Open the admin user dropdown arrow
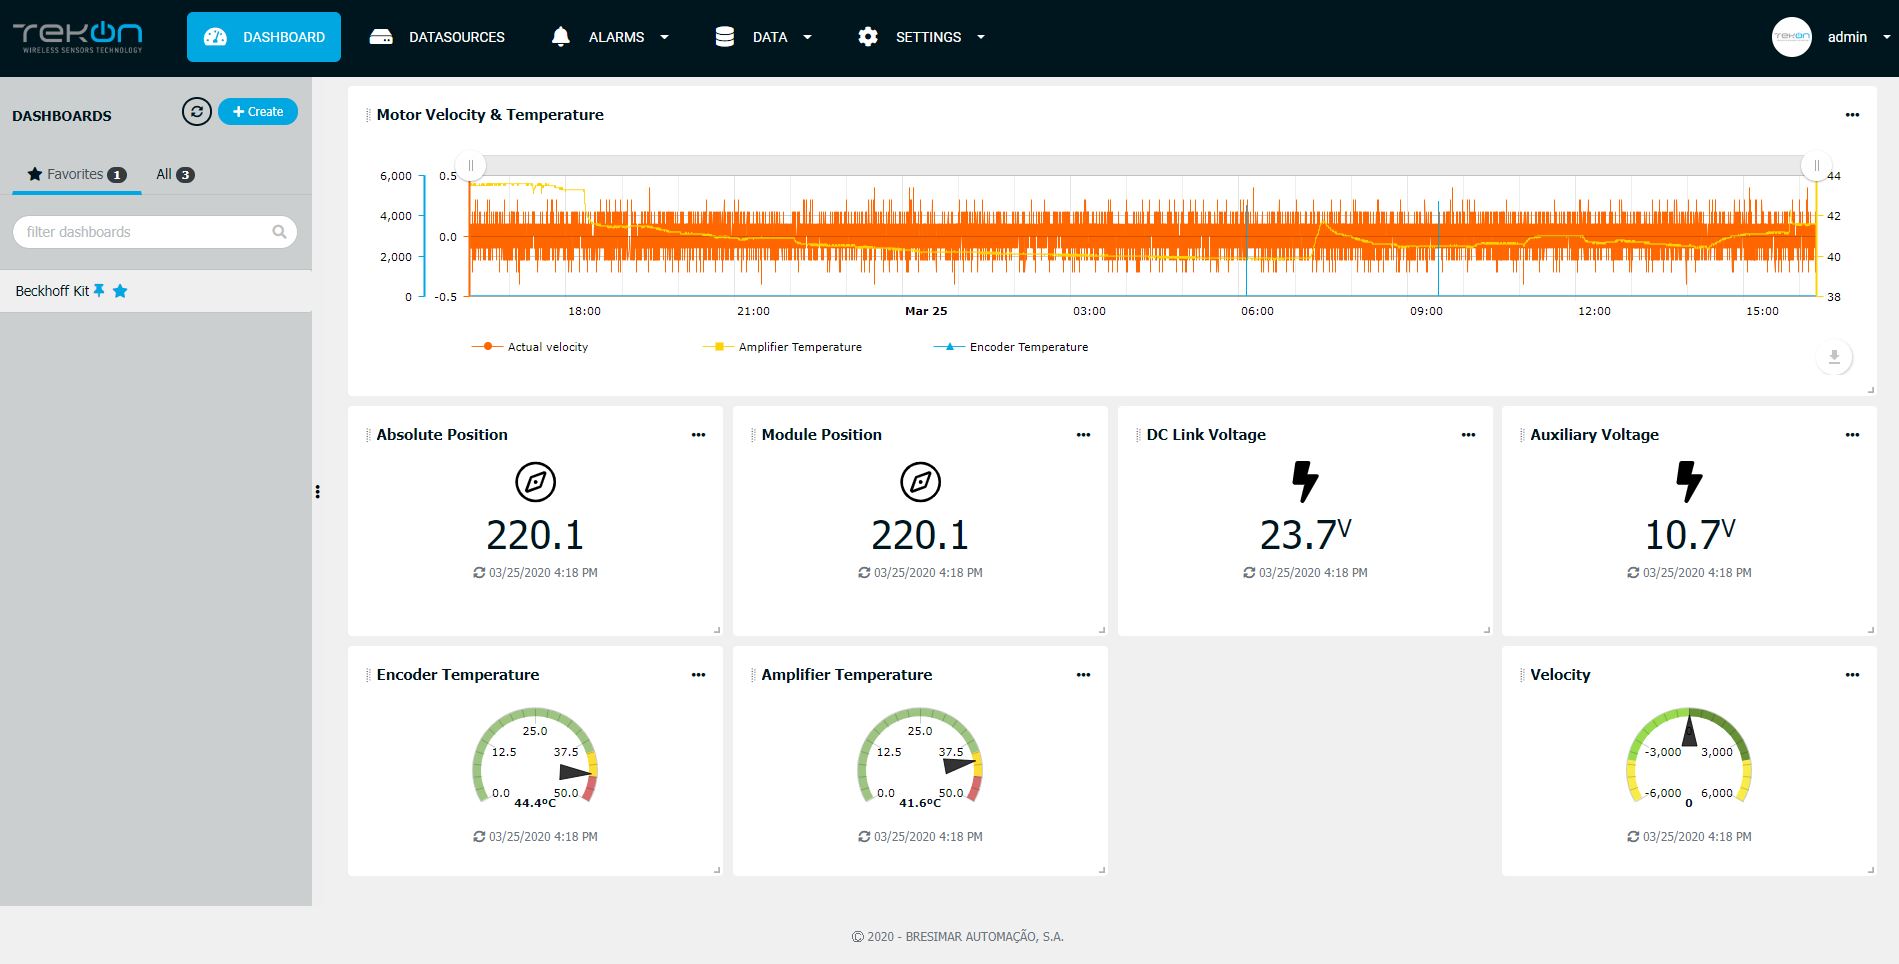This screenshot has width=1899, height=964. (1886, 37)
